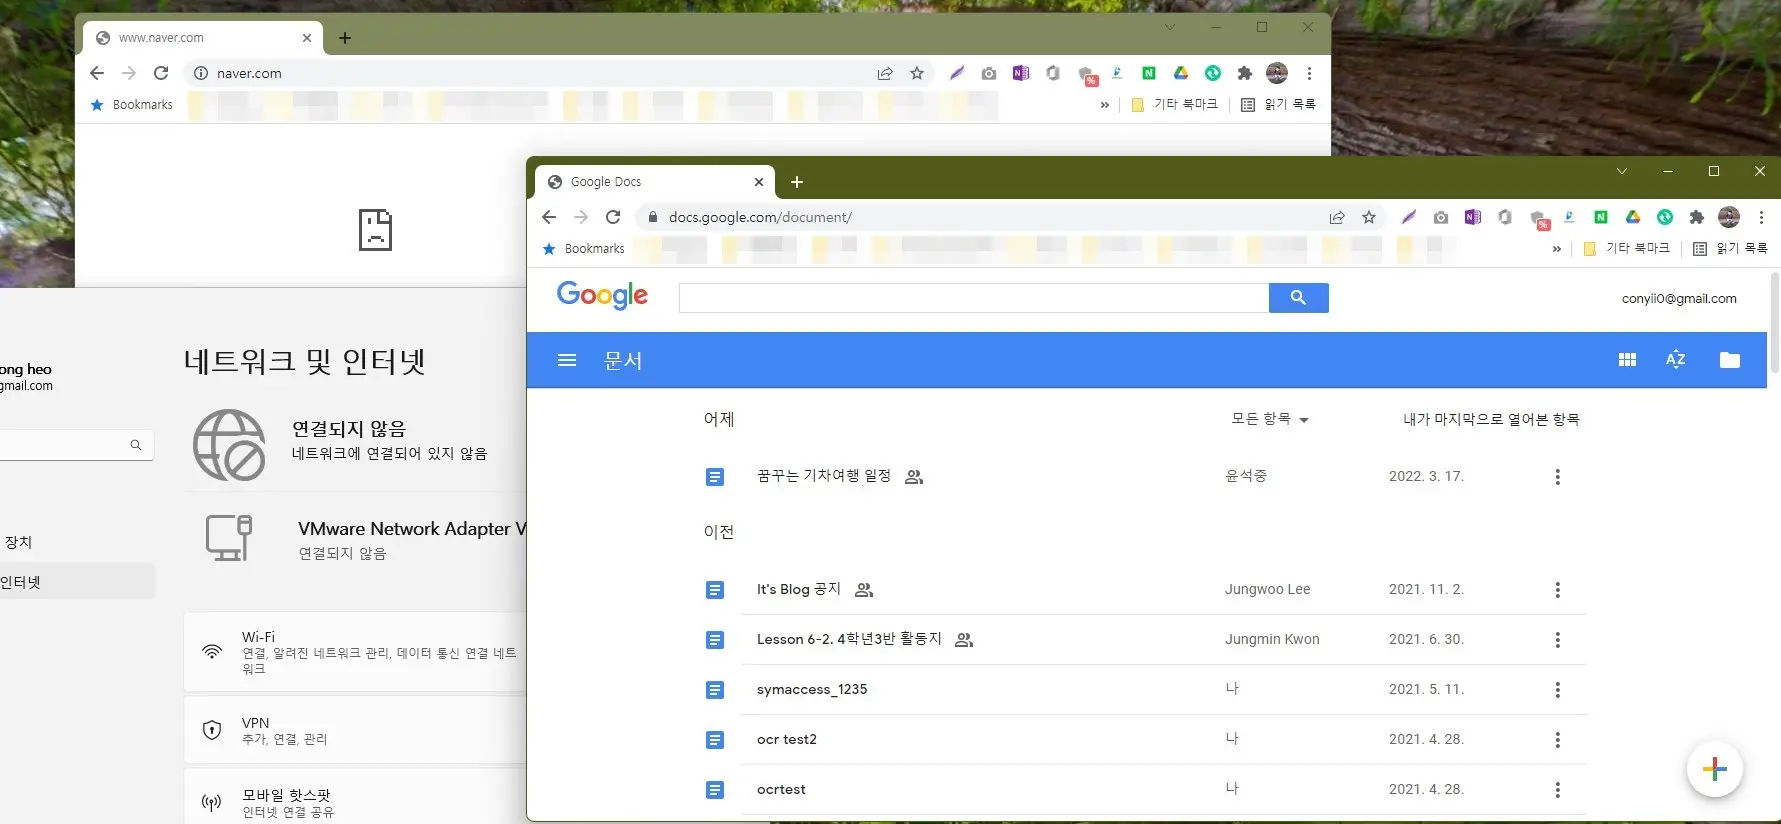This screenshot has height=824, width=1781.
Task: Click the Google Docs page scrollbar
Action: [1775, 322]
